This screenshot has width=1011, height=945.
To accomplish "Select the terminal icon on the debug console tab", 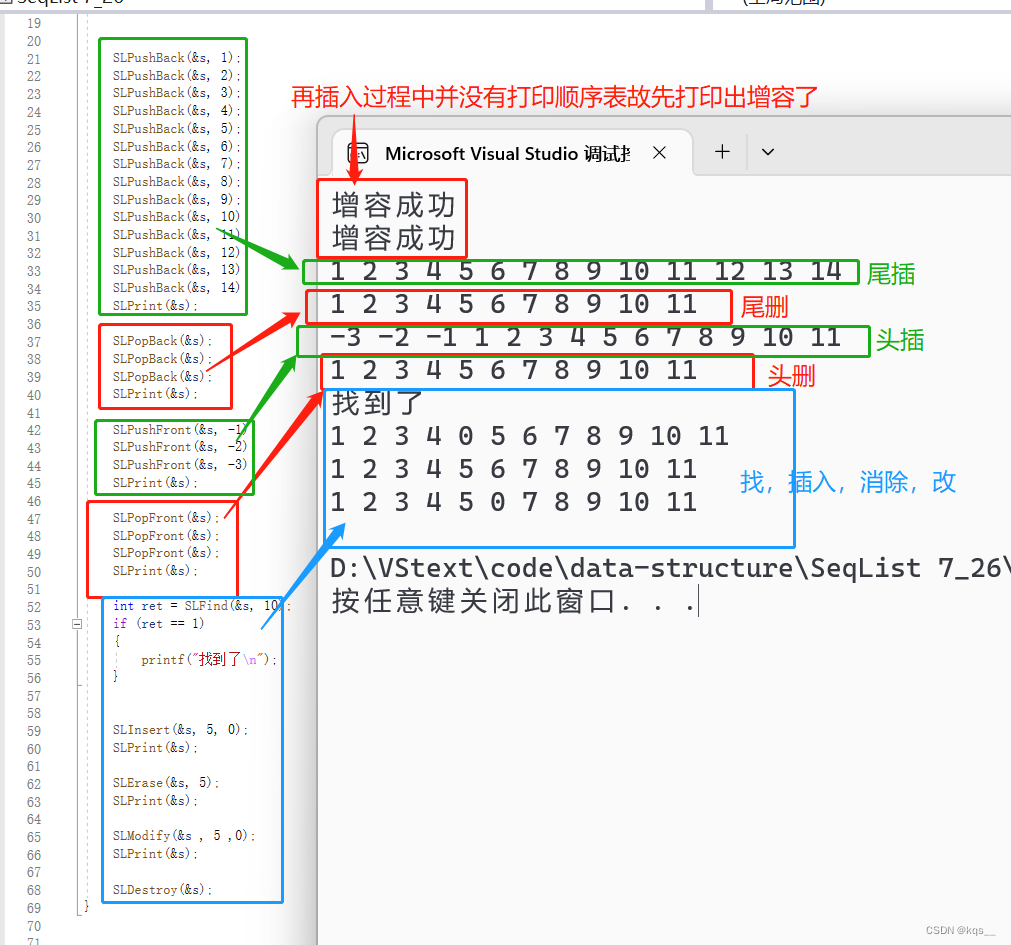I will tap(356, 153).
